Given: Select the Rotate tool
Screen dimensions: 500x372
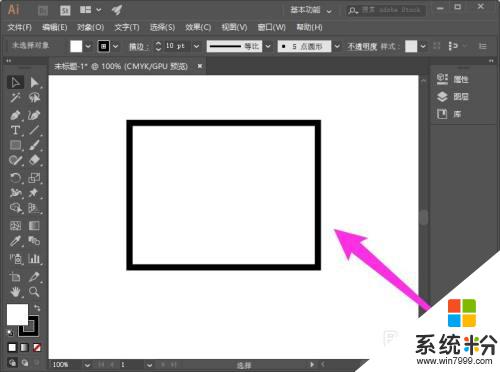Looking at the screenshot, I should click(x=15, y=178).
